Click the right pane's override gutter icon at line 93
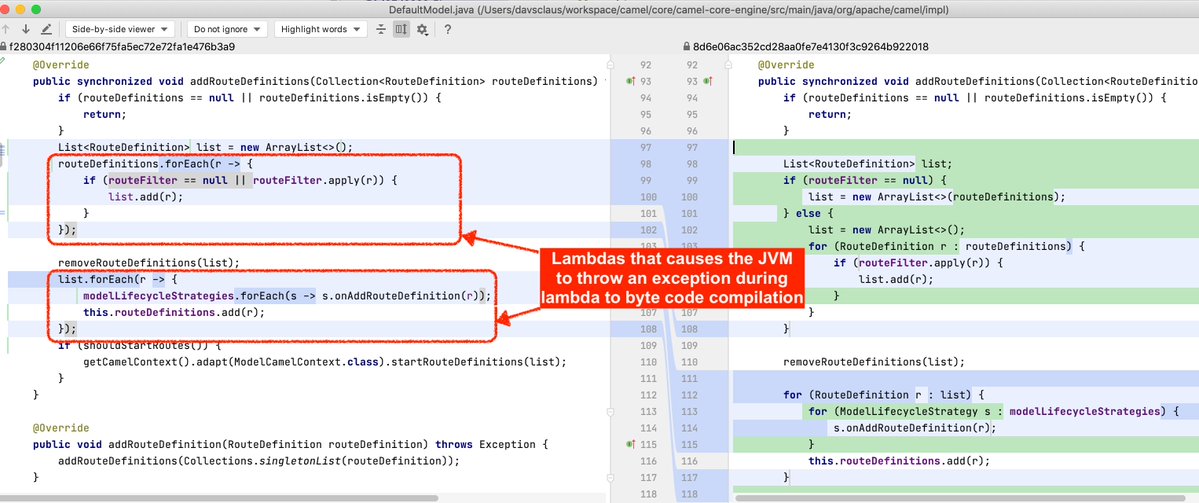Screen dimensions: 1199x503 (x=707, y=81)
